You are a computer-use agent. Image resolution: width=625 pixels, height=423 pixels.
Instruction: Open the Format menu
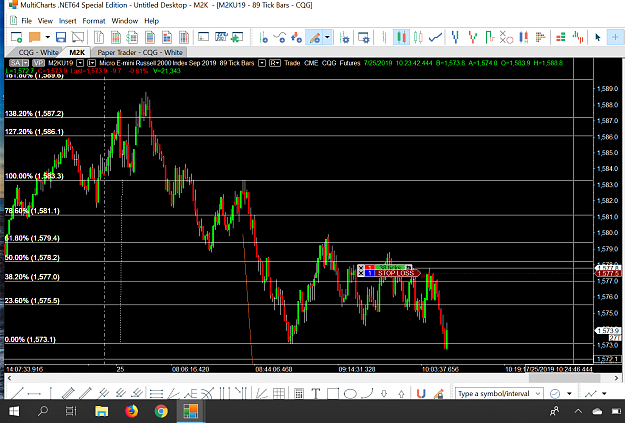94,21
